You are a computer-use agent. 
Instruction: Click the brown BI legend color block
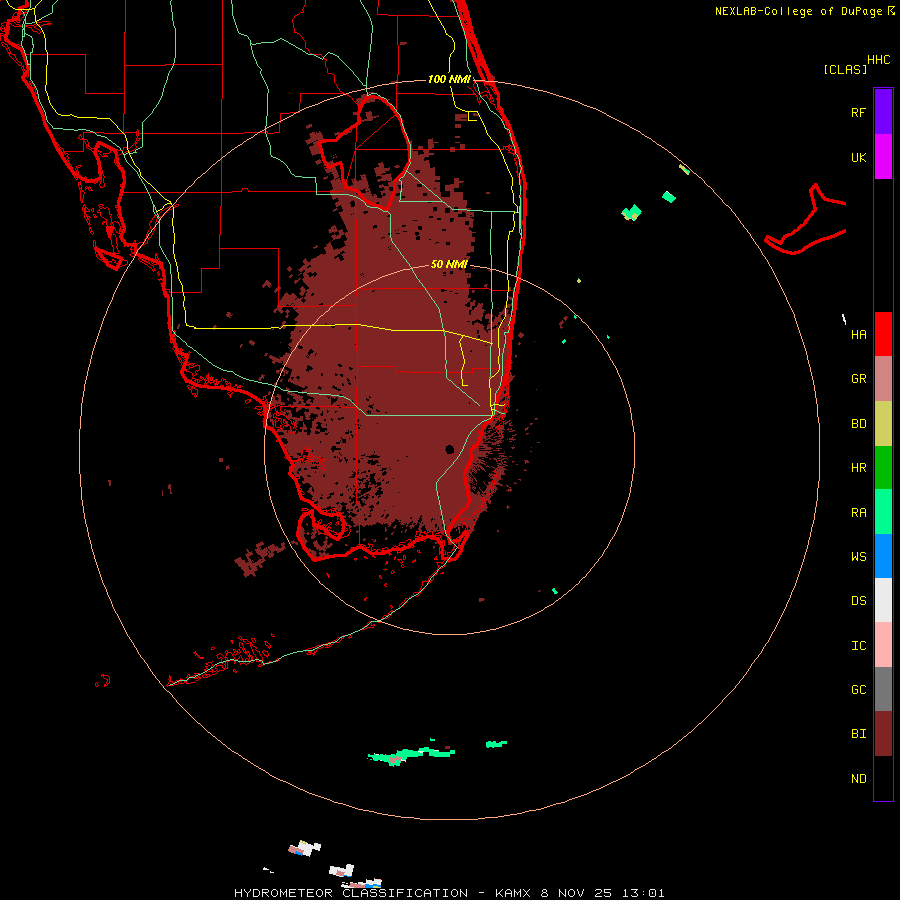pos(883,734)
